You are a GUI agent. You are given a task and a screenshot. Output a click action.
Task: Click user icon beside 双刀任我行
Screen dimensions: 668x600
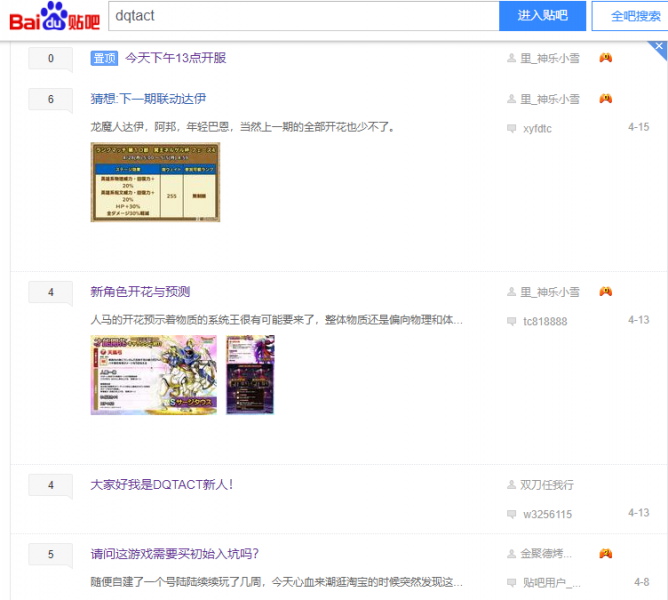(511, 485)
